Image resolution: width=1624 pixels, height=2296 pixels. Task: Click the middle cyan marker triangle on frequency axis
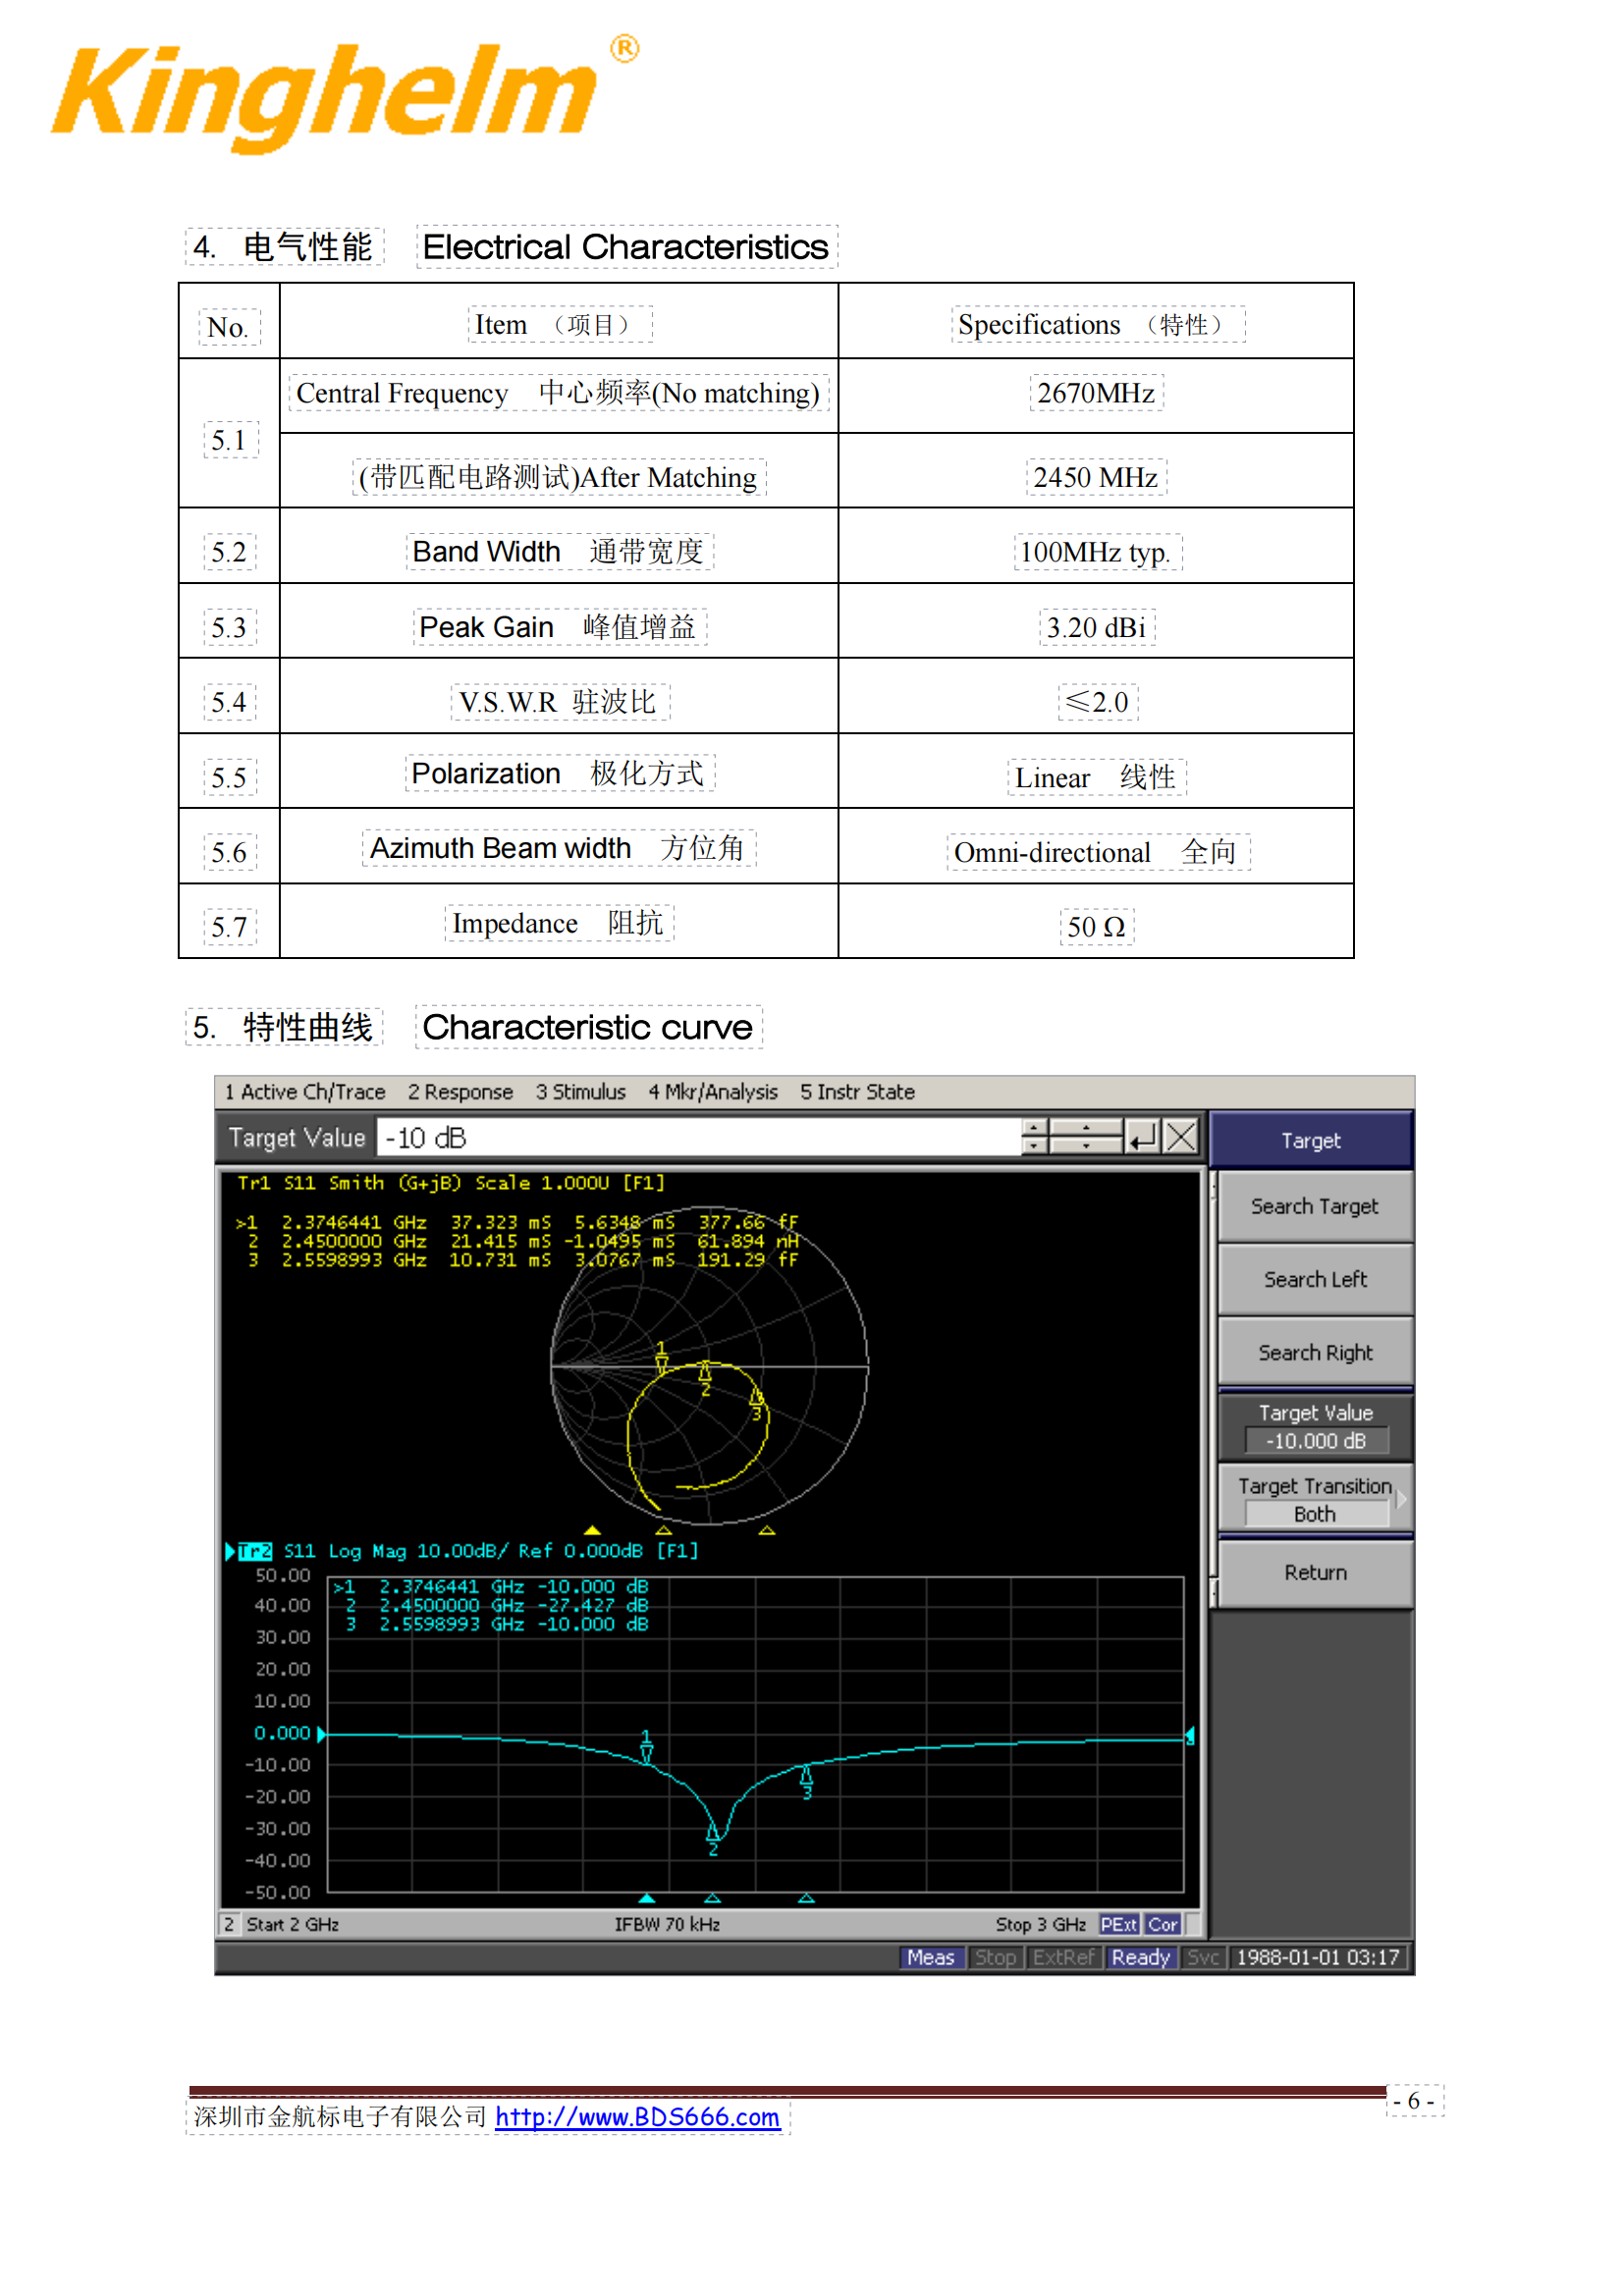click(x=712, y=1898)
